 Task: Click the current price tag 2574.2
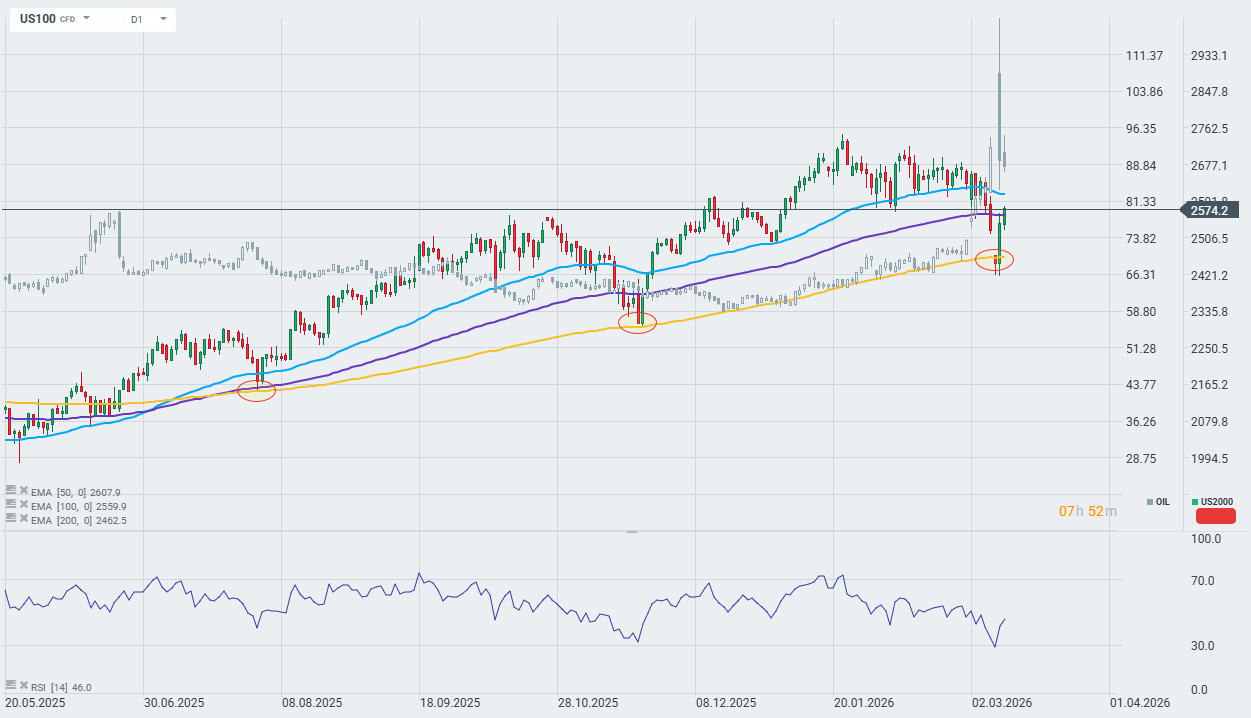tap(1212, 209)
